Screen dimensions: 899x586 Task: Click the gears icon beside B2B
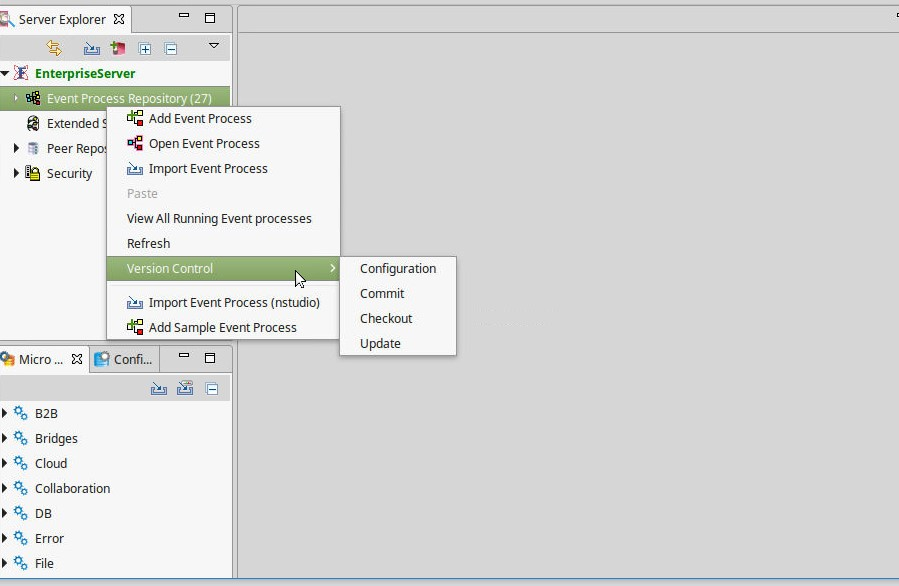tap(21, 413)
